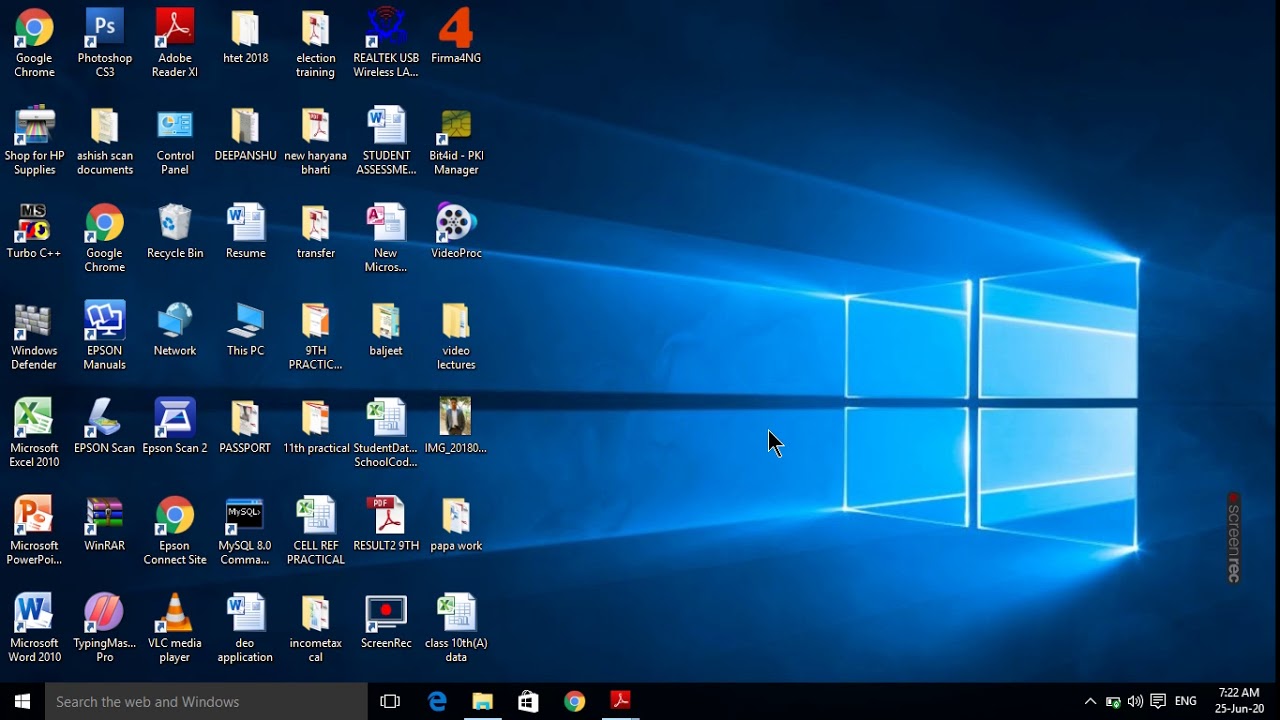The image size is (1280, 720).
Task: Switch to Adobe Reader in taskbar
Action: click(620, 701)
